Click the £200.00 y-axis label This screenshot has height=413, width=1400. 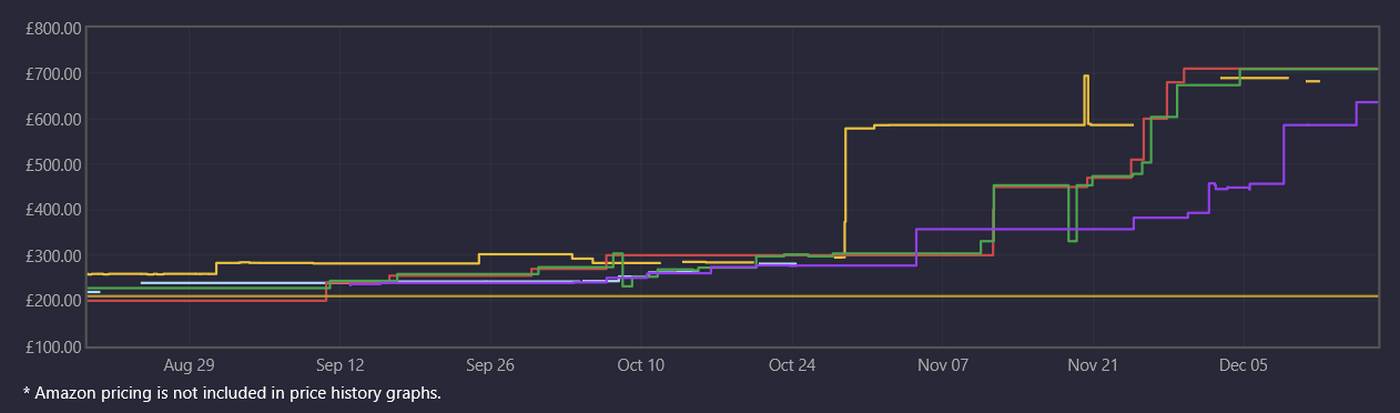(53, 301)
